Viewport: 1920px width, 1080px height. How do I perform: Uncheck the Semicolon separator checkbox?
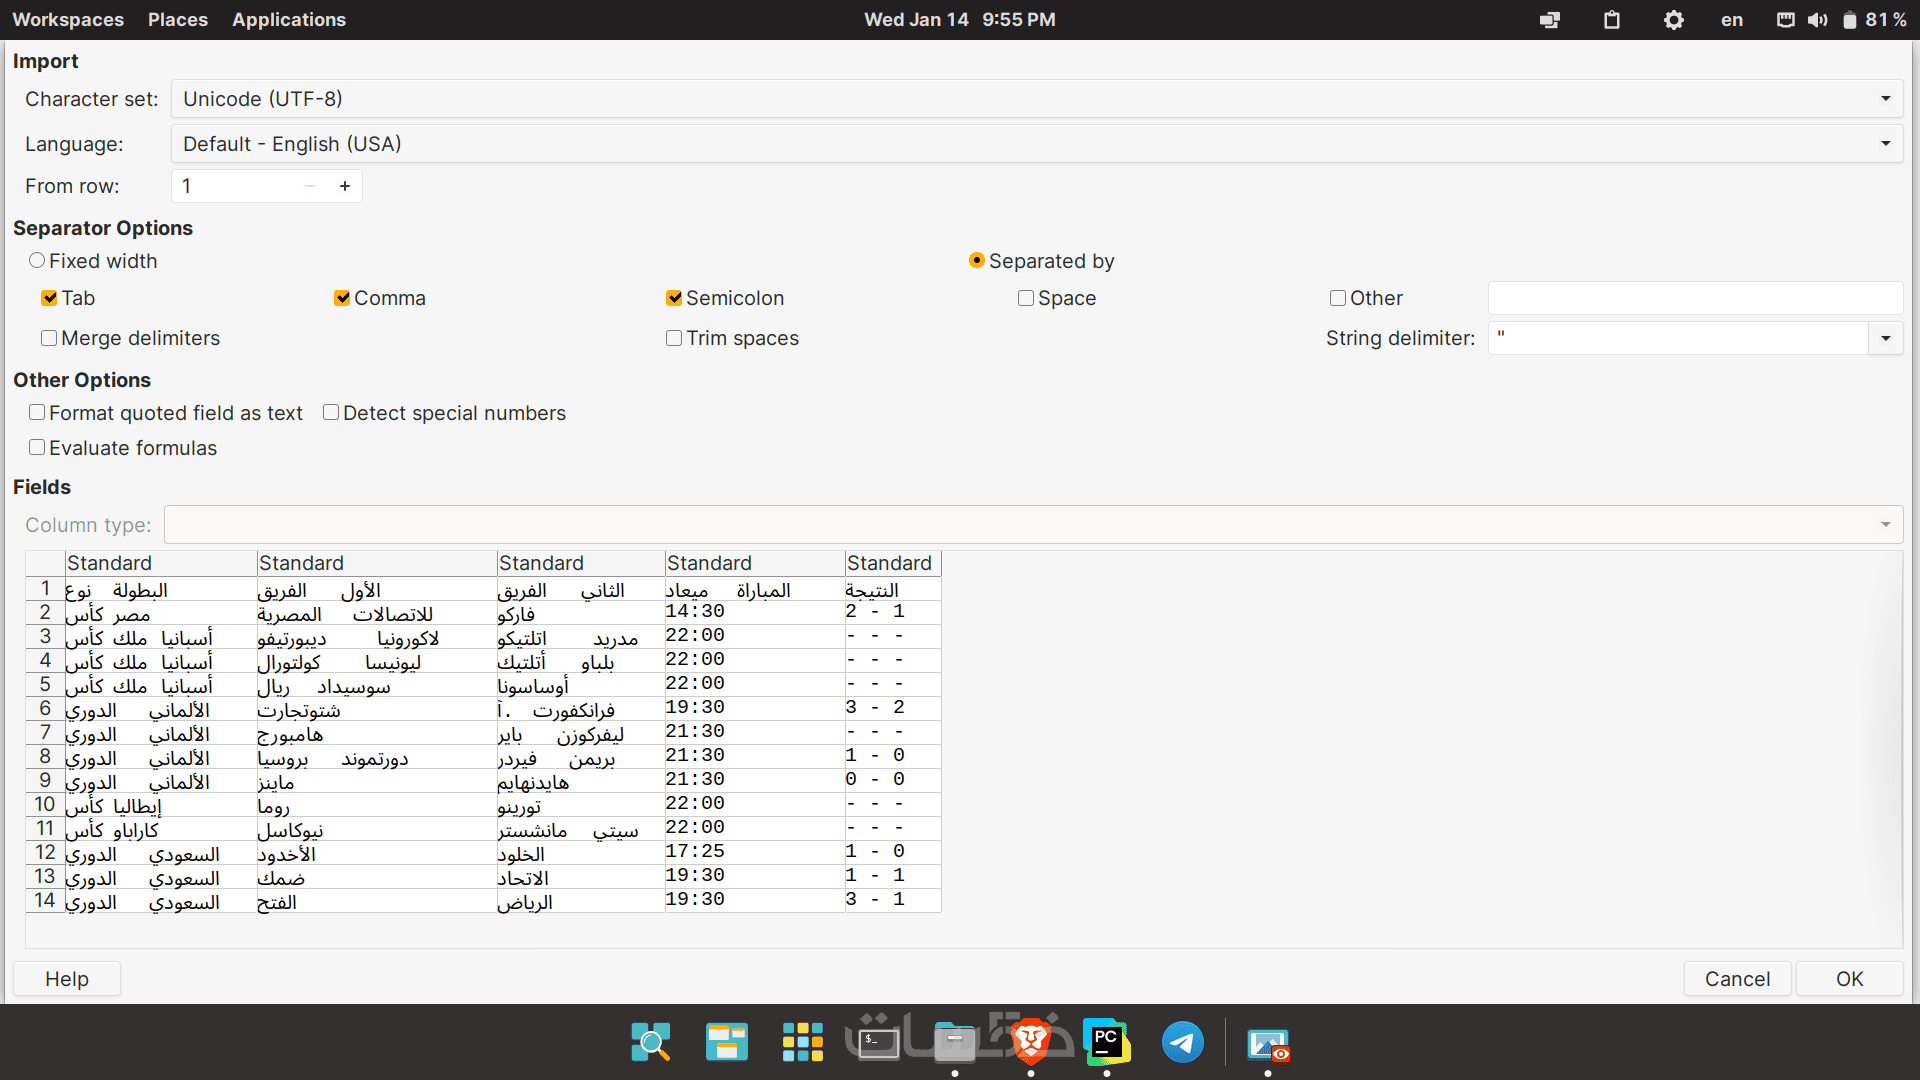coord(674,298)
